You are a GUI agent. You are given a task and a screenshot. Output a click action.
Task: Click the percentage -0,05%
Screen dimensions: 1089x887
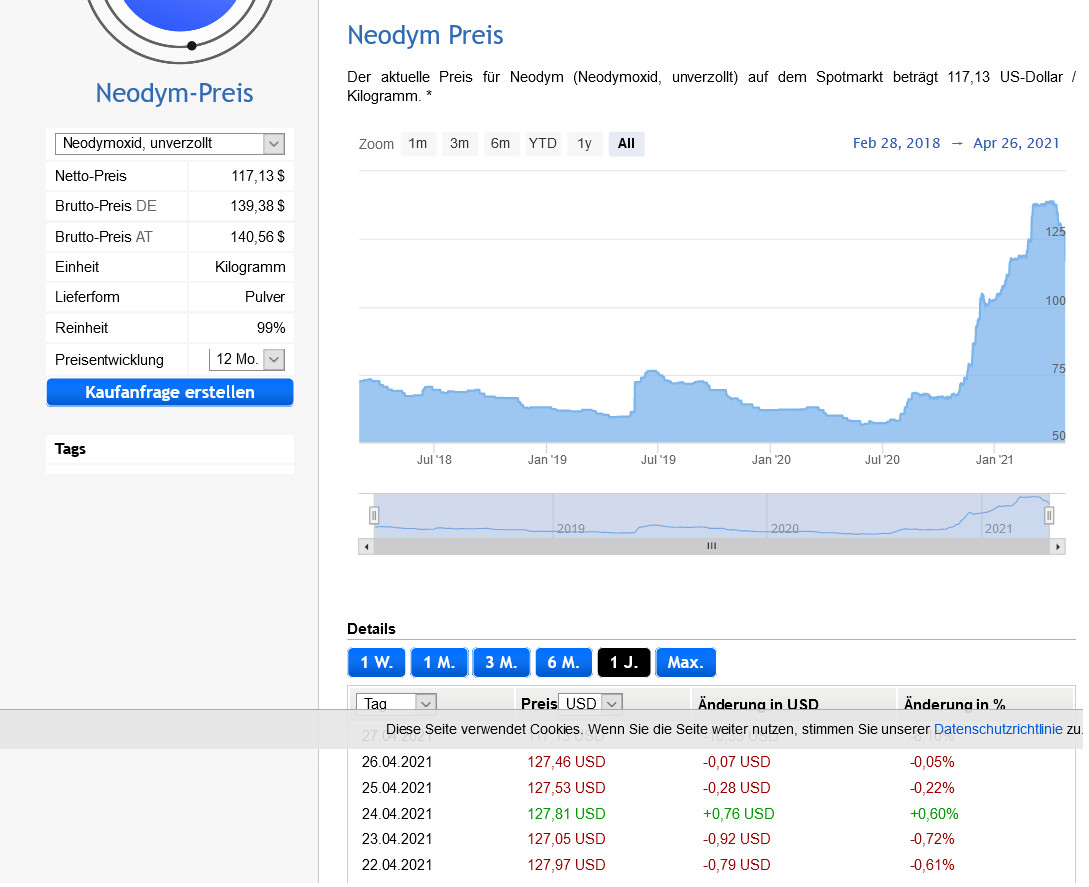tap(932, 762)
